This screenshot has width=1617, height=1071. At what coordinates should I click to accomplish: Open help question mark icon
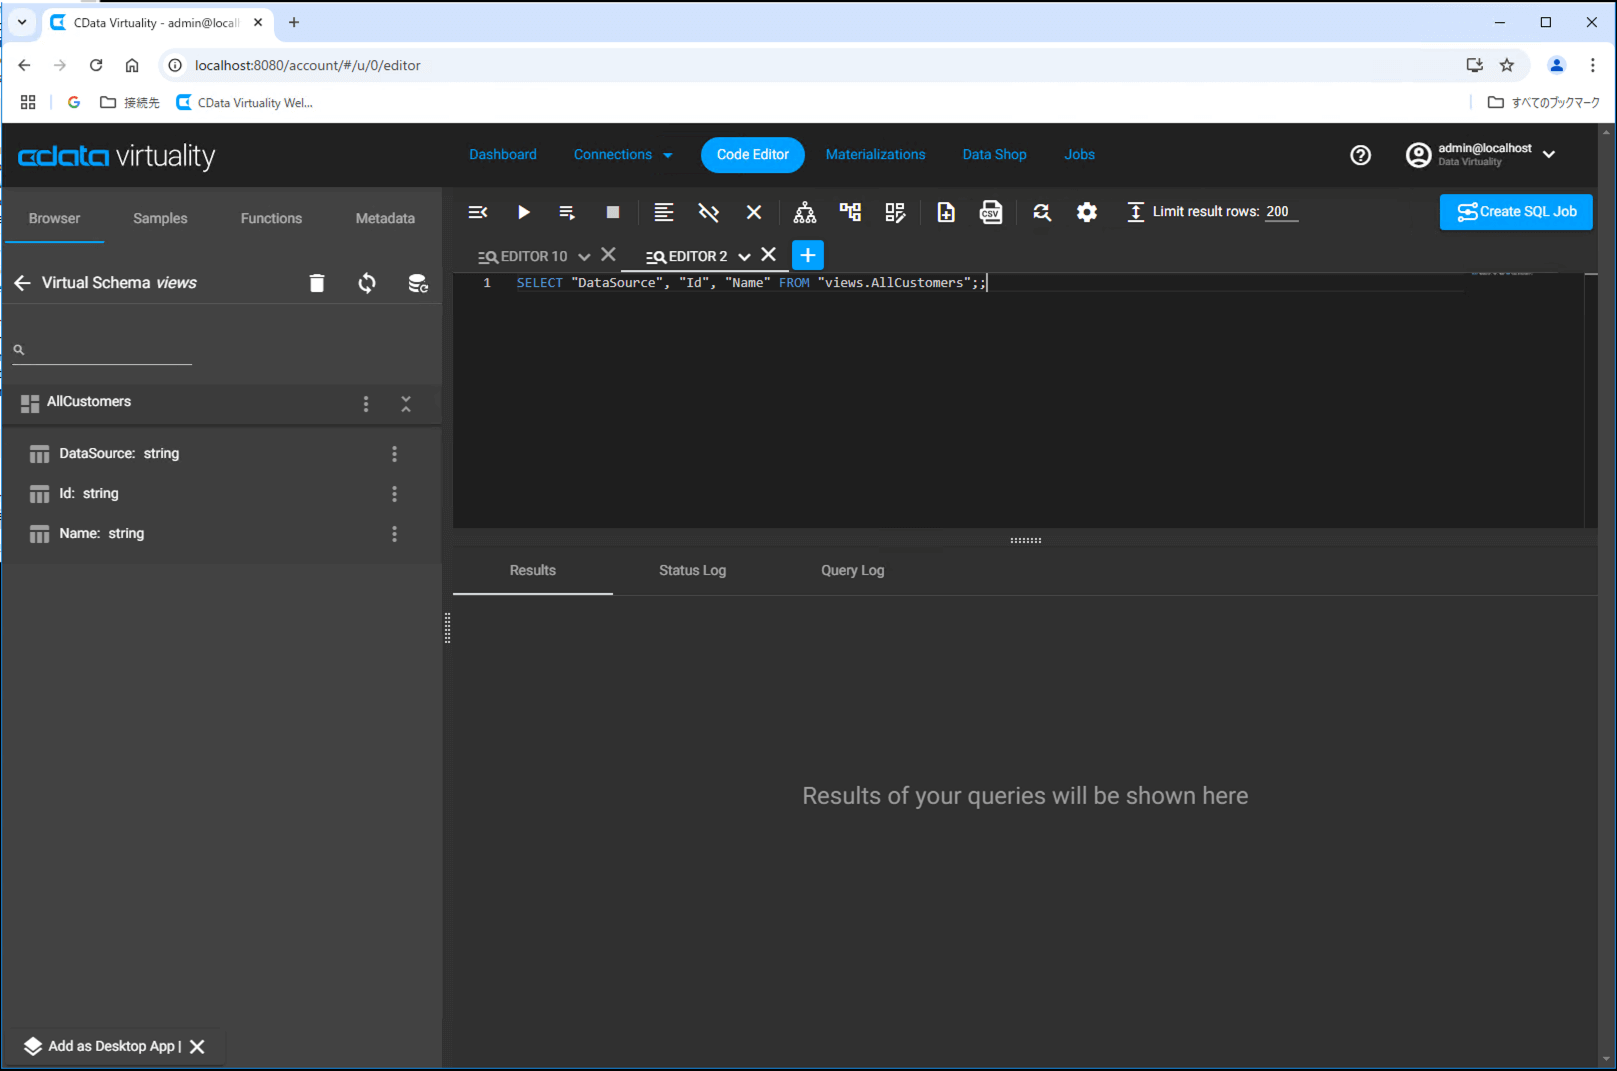(x=1360, y=155)
